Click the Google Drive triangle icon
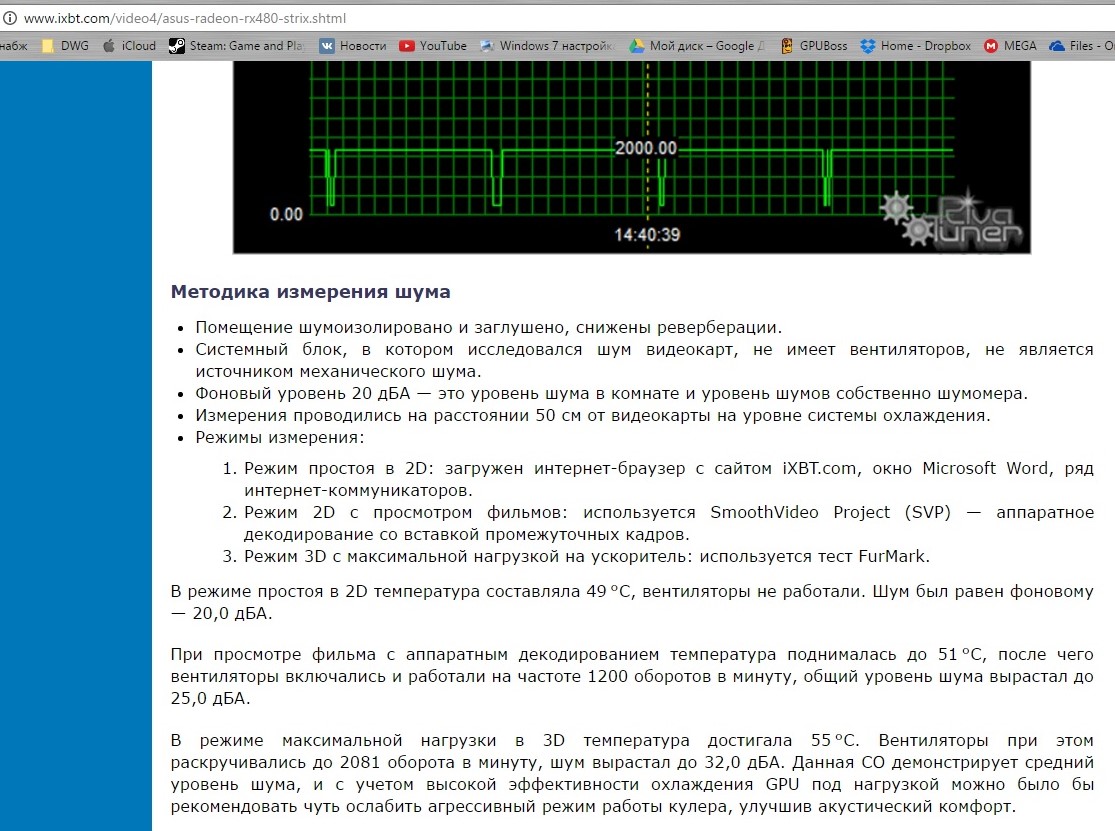The width and height of the screenshot is (1115, 831). point(636,46)
